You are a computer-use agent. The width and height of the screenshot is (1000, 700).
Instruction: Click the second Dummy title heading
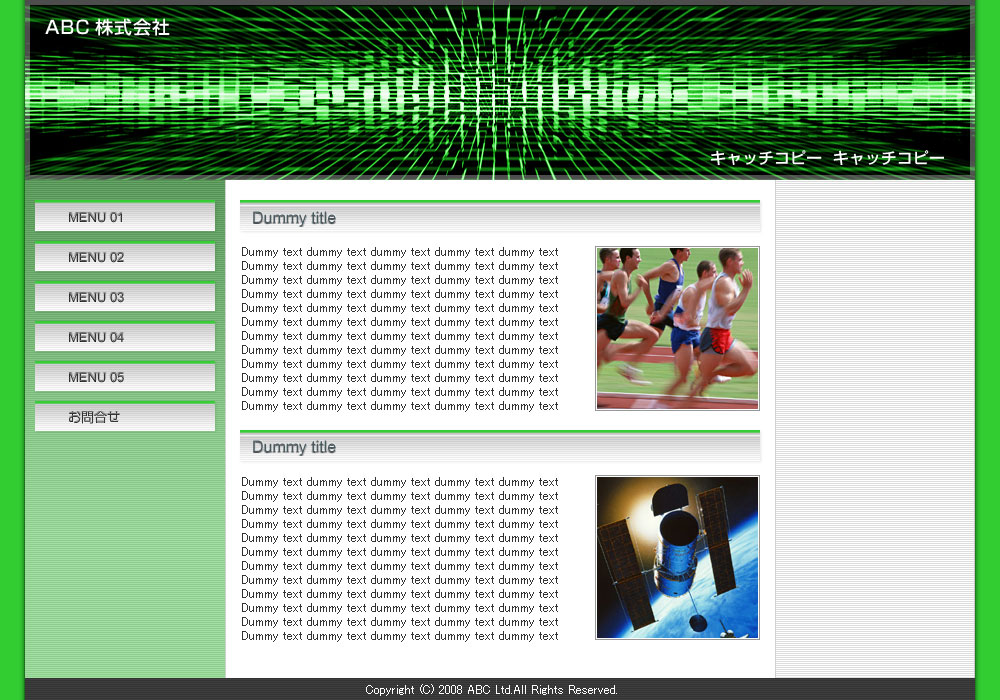[x=500, y=446]
